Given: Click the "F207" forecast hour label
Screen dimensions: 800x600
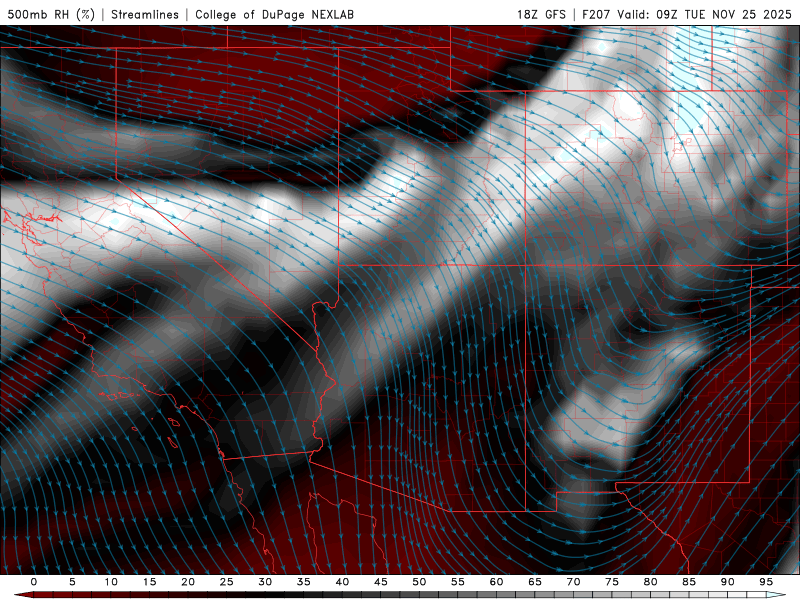Looking at the screenshot, I should pos(596,14).
